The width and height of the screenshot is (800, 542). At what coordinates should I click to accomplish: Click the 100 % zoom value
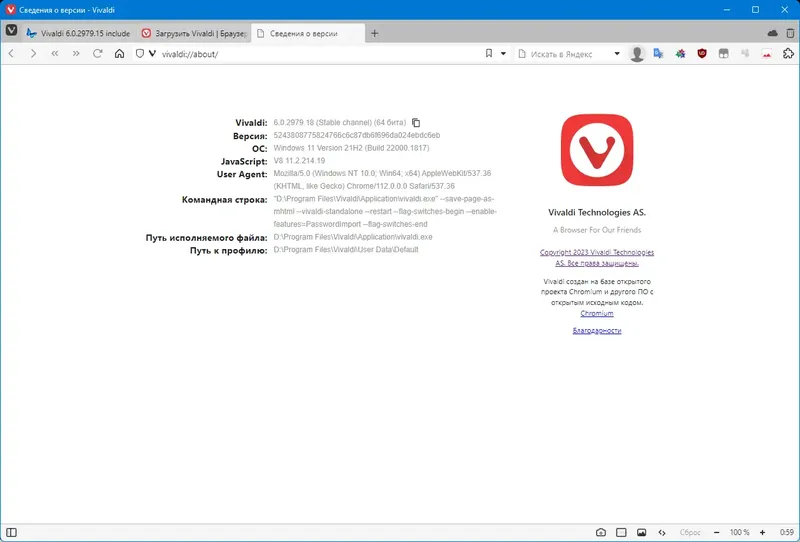pos(739,532)
